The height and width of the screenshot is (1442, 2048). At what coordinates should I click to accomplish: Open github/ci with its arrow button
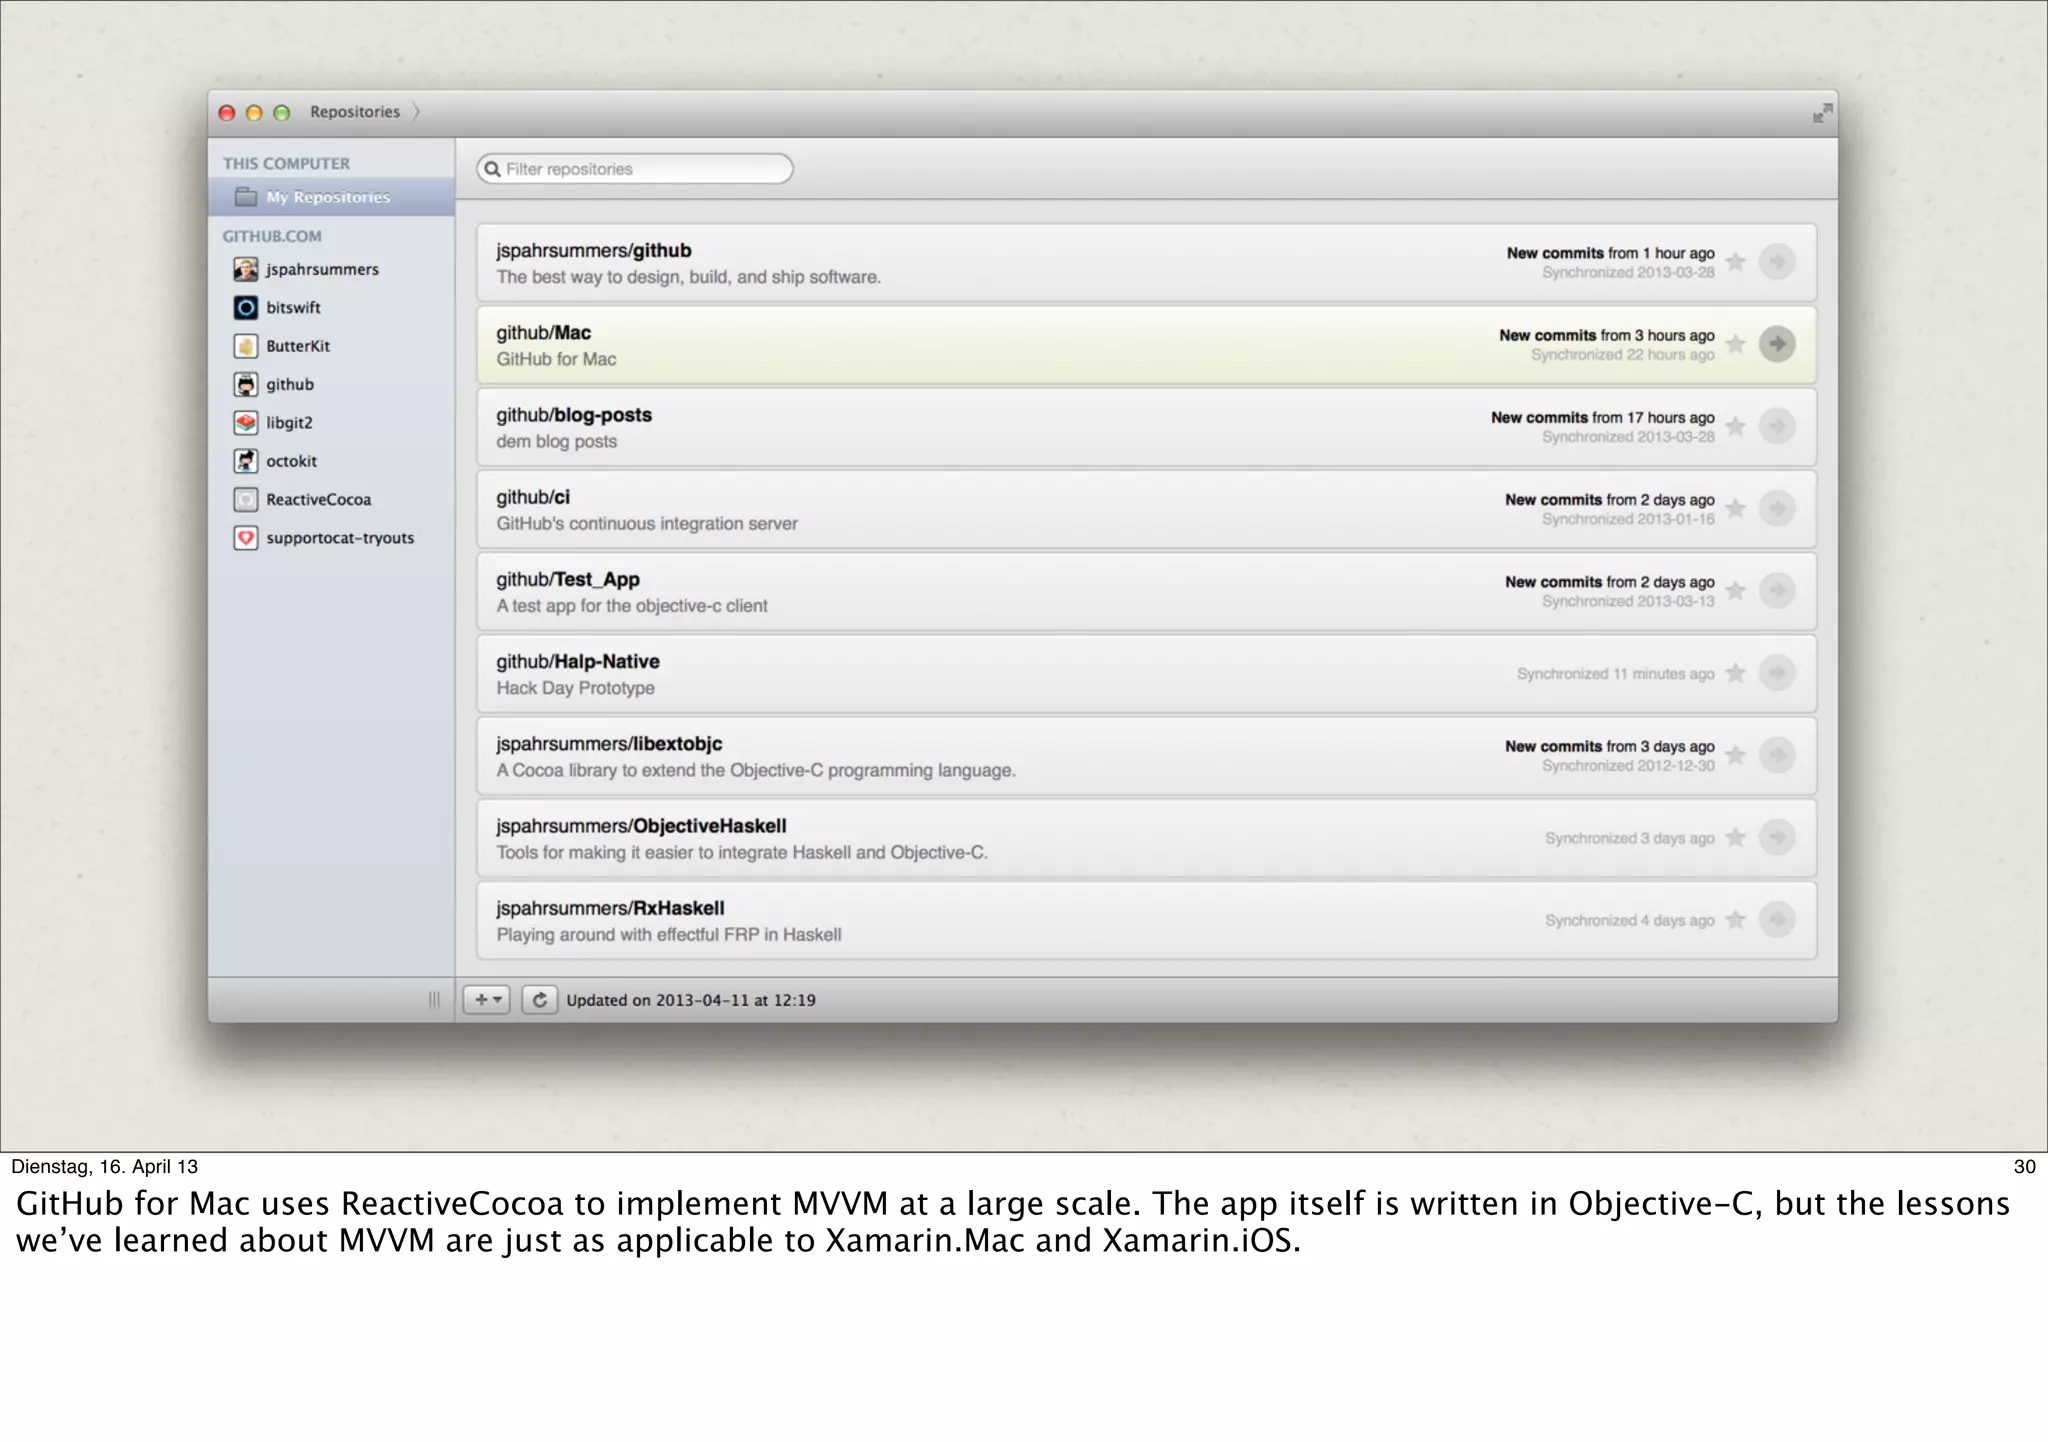coord(1777,508)
